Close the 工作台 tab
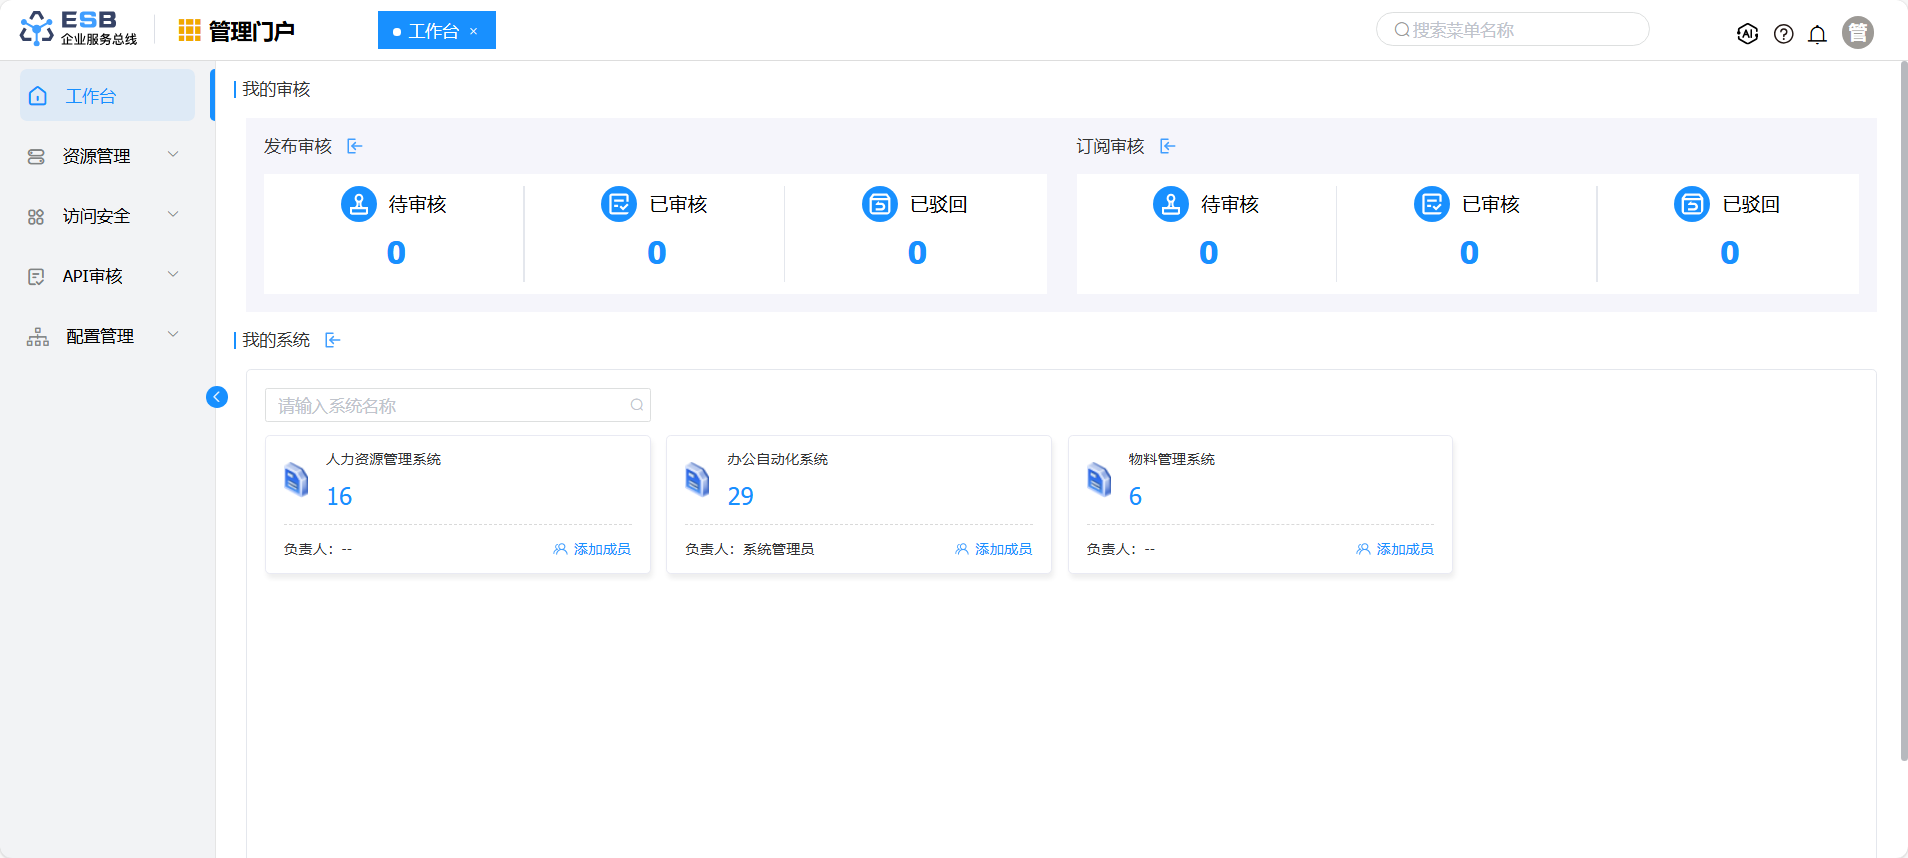1908x858 pixels. coord(474,32)
